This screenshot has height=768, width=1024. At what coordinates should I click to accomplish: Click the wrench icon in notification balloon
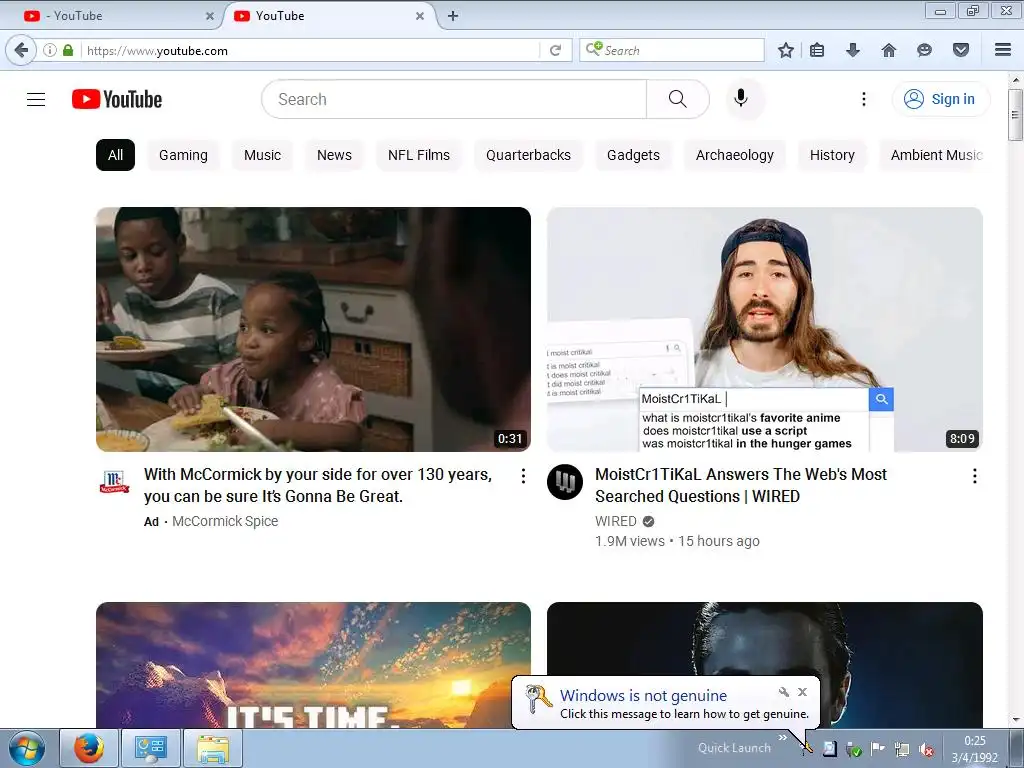(784, 692)
